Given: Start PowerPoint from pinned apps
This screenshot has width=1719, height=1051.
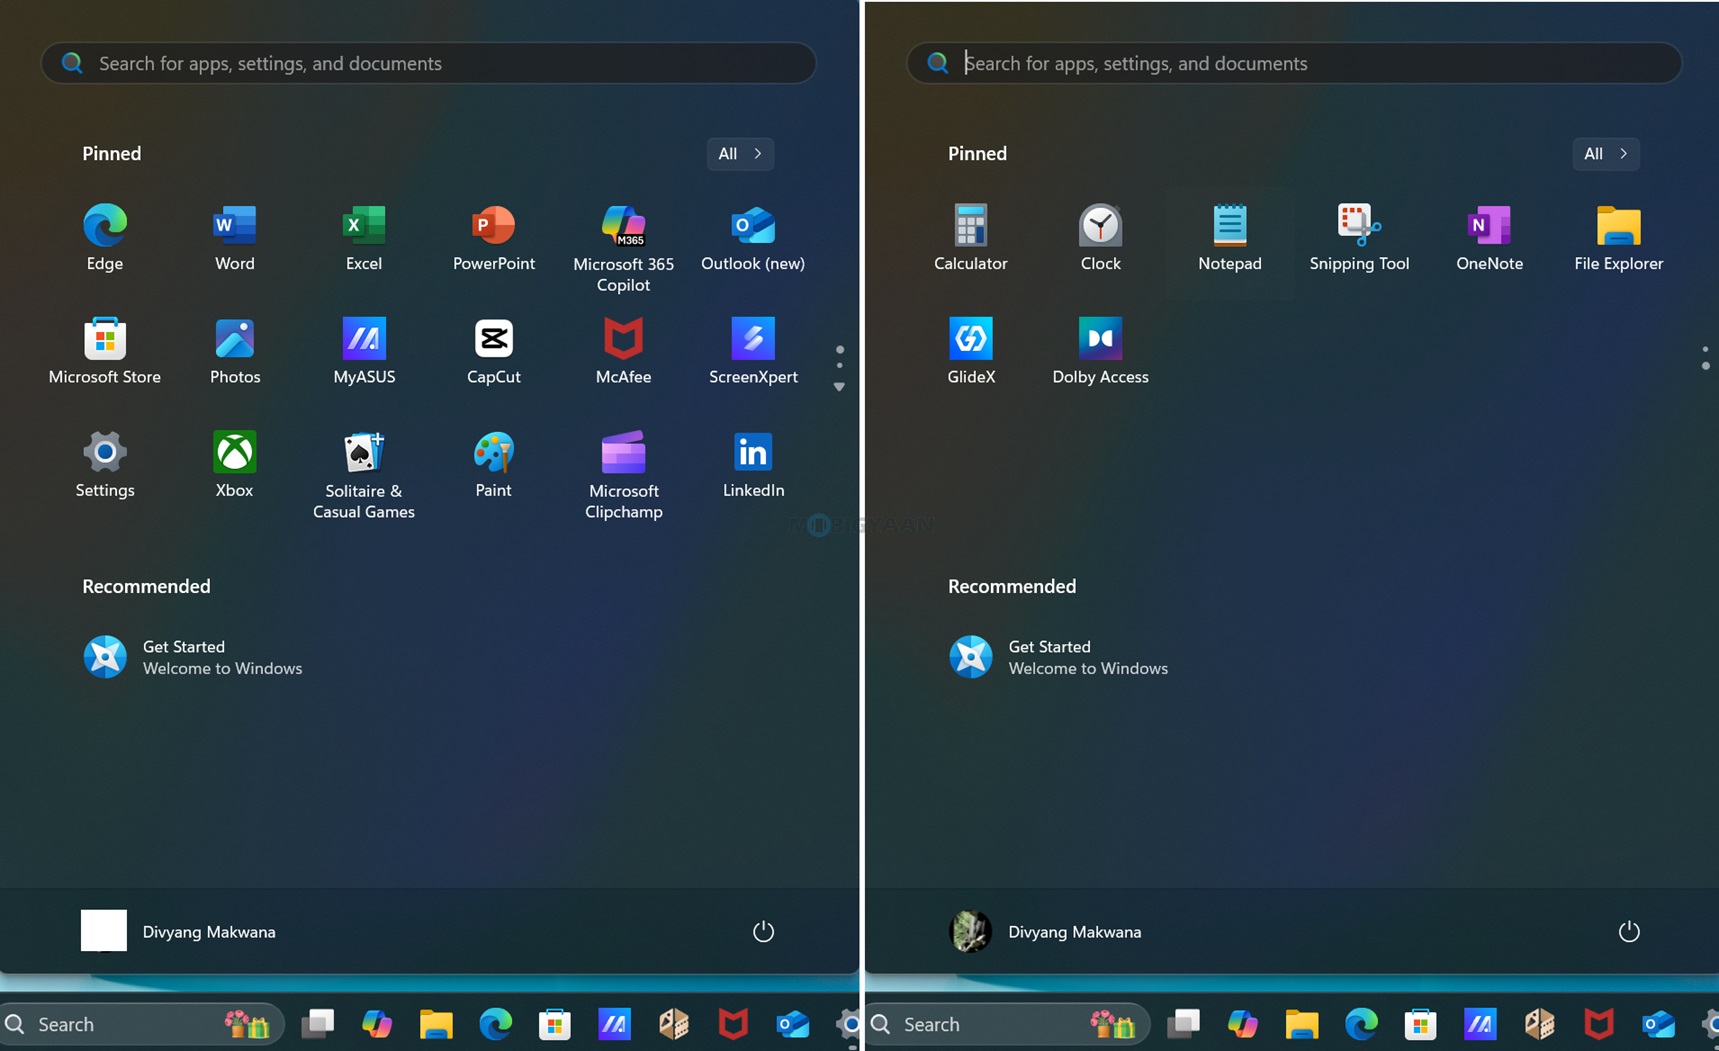Looking at the screenshot, I should tap(494, 238).
